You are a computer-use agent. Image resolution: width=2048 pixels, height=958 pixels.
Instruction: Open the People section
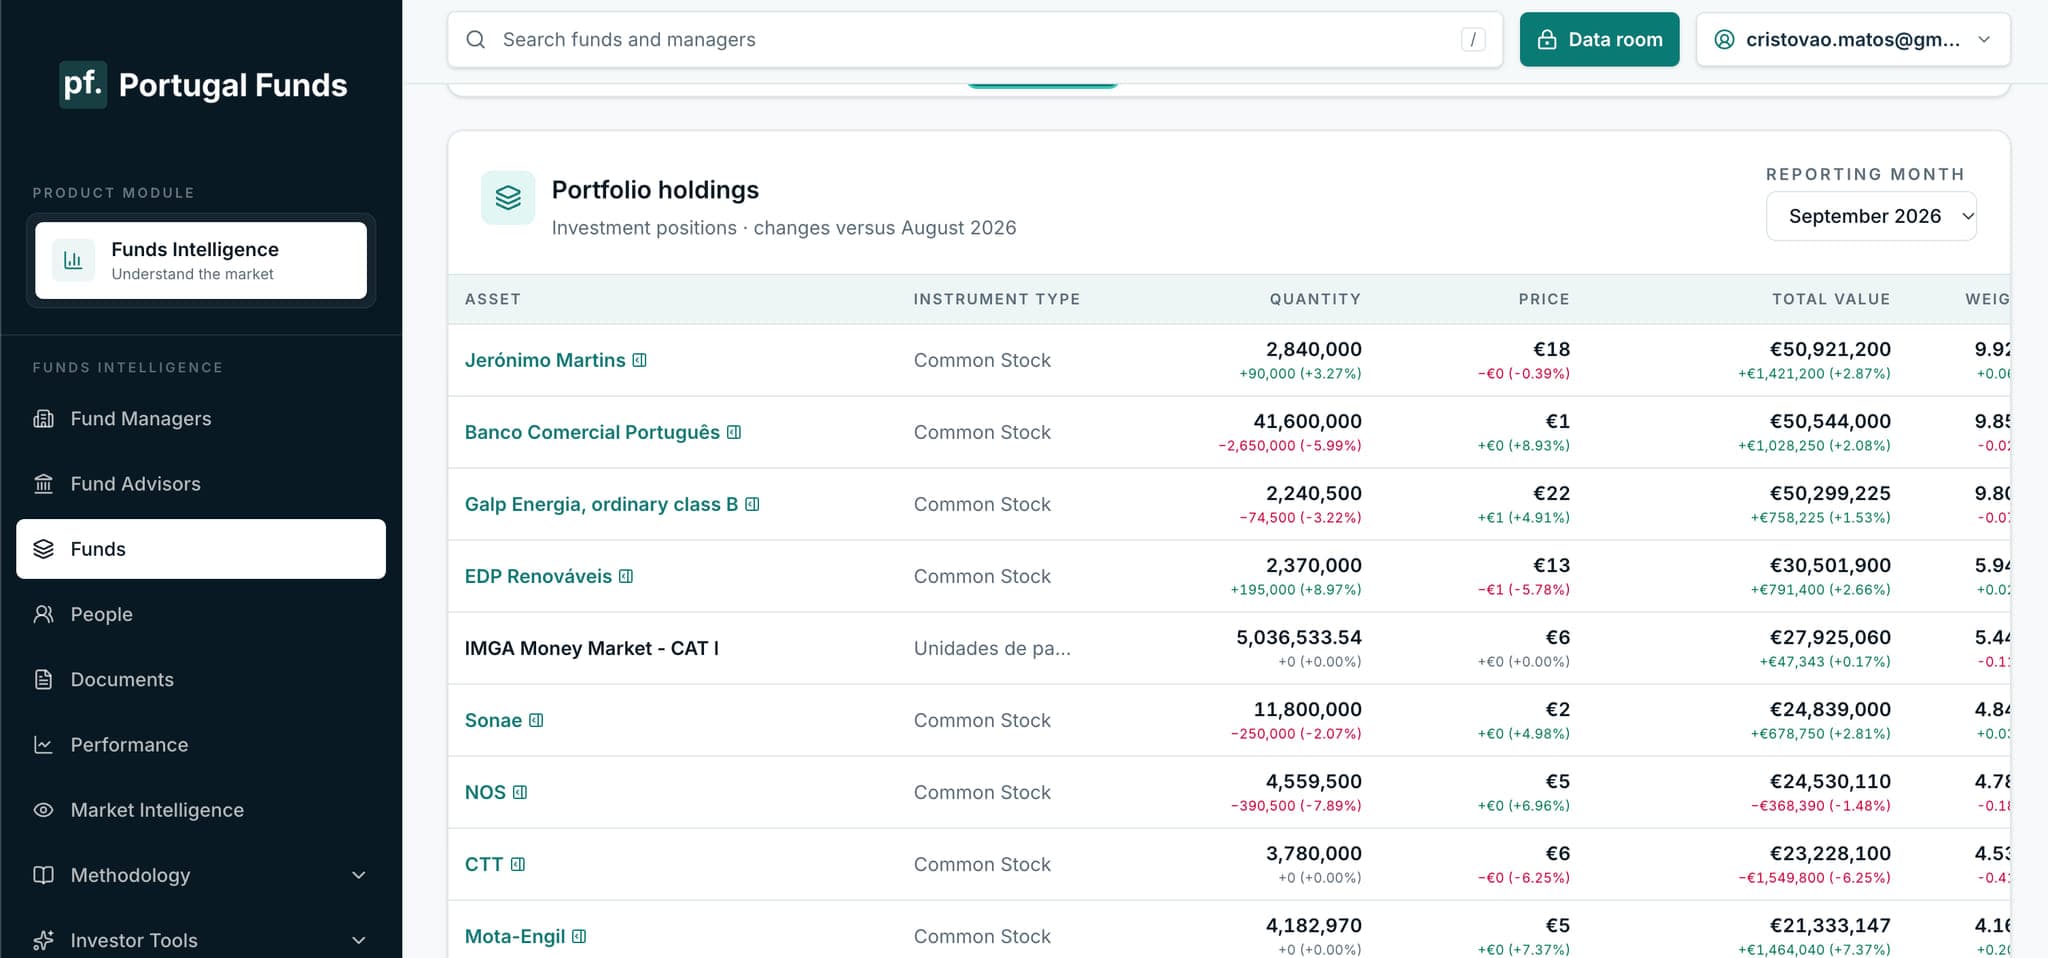coord(201,614)
